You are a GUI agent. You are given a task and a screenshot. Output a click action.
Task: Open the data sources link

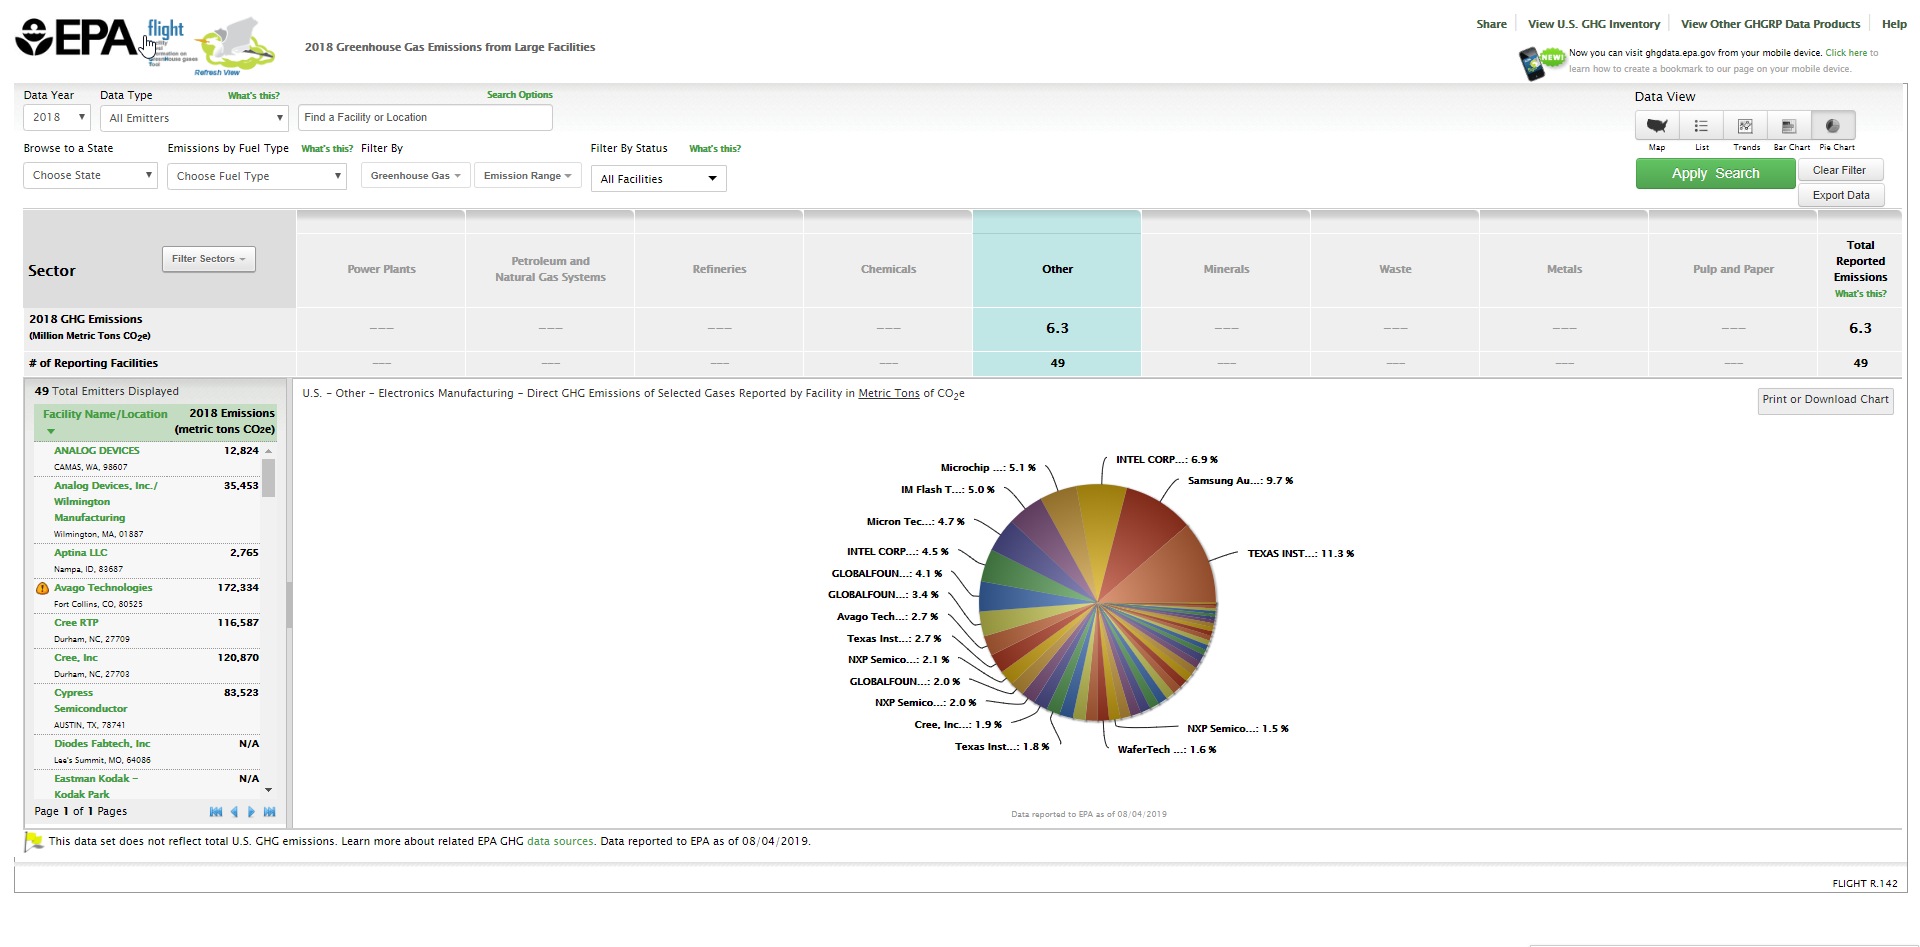point(560,842)
